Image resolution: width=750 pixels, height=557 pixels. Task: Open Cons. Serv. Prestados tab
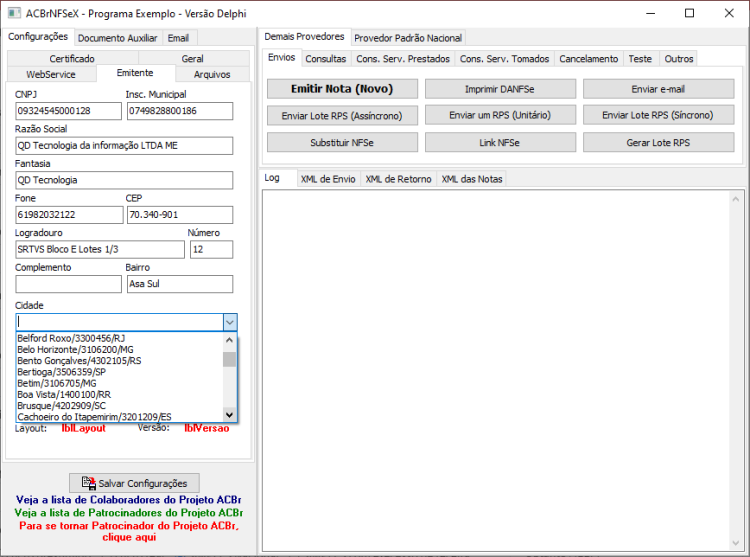(403, 59)
